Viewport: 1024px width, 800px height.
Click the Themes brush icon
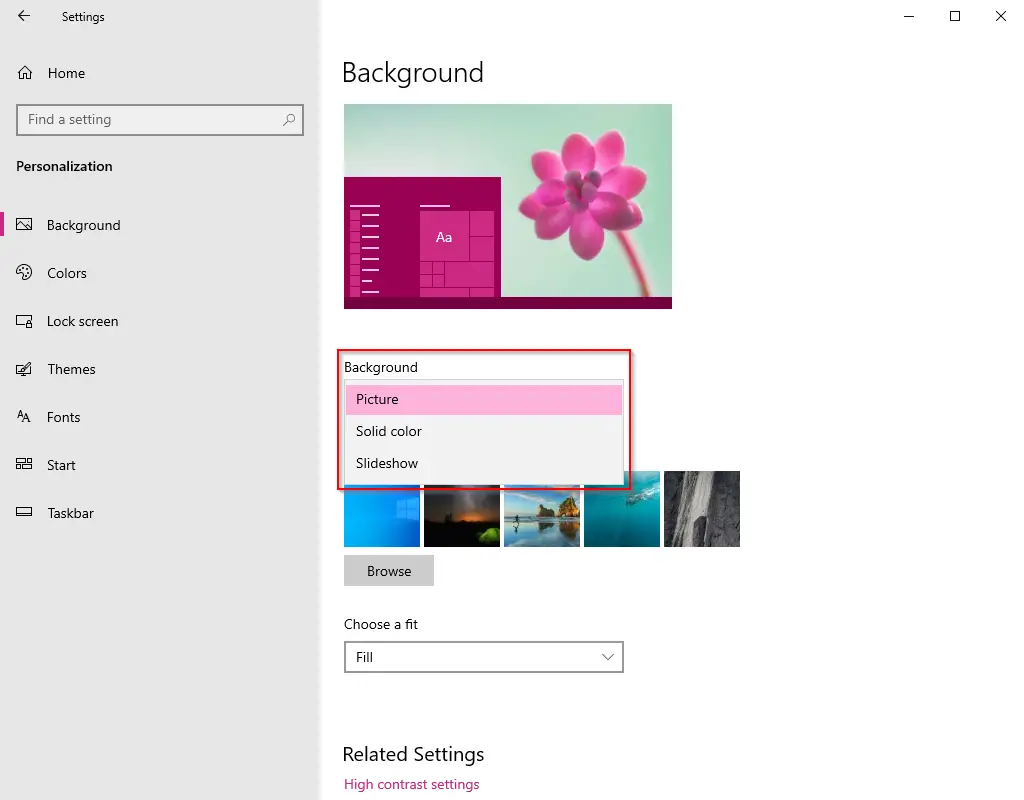[24, 369]
